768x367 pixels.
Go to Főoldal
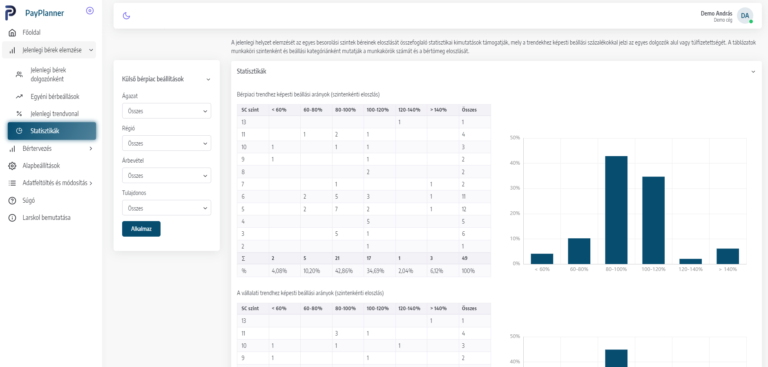pyautogui.click(x=31, y=33)
